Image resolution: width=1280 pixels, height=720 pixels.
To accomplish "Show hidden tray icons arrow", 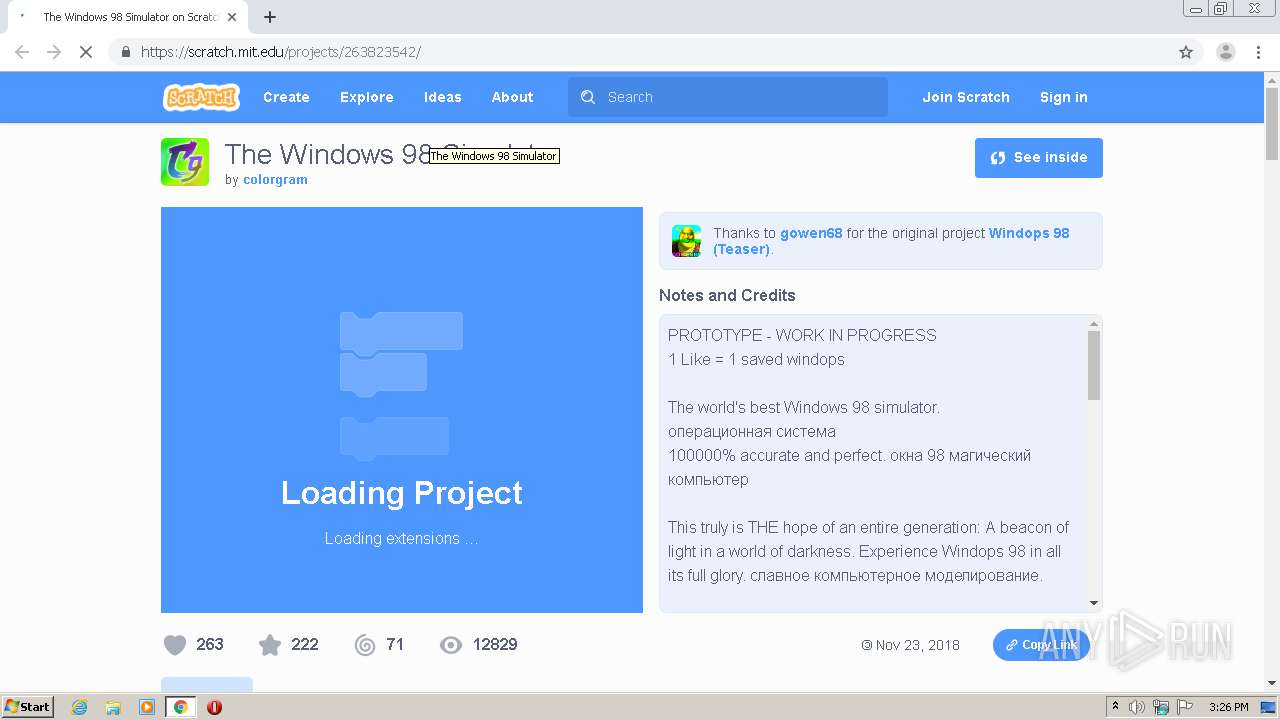I will tap(1115, 707).
